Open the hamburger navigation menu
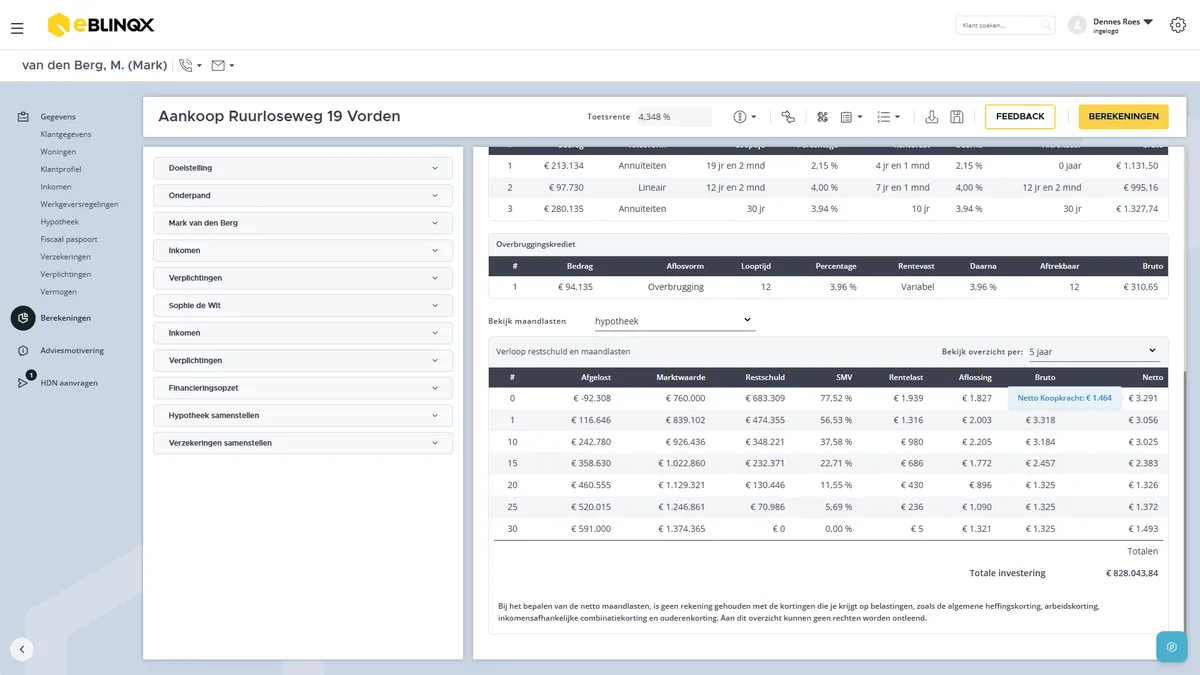The image size is (1200, 675). 17,28
